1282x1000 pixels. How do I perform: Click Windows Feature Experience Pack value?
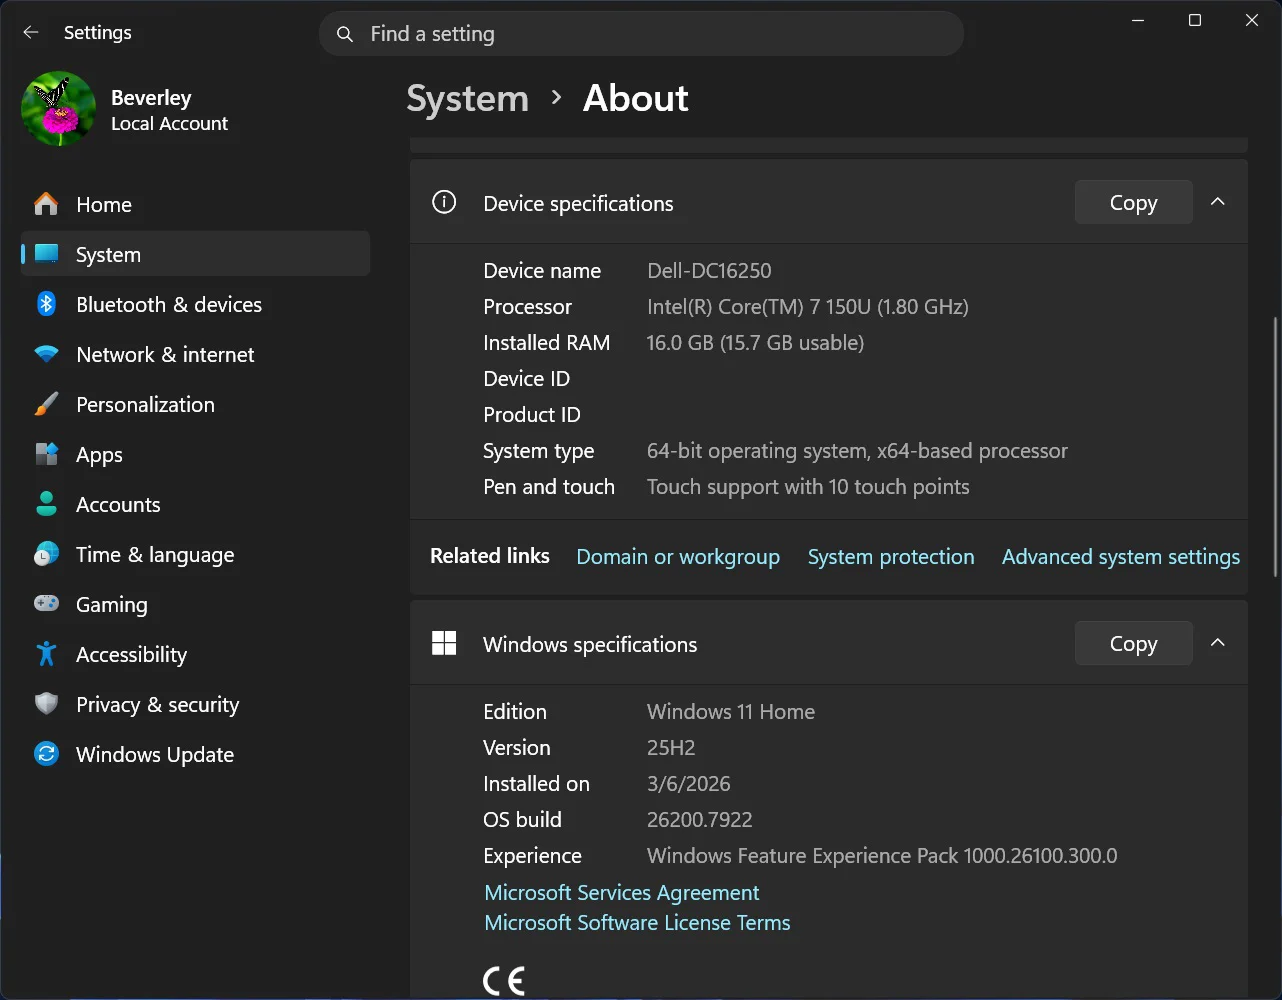882,855
